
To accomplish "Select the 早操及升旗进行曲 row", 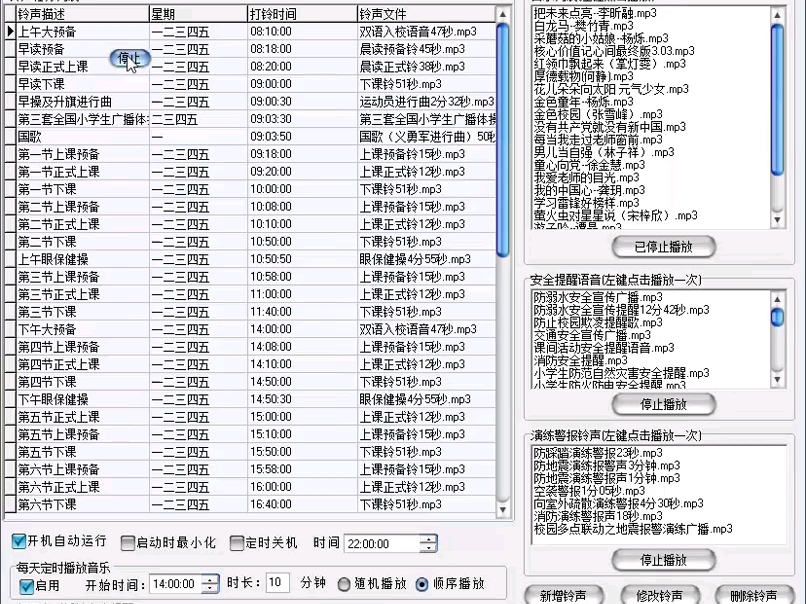I will pos(250,102).
